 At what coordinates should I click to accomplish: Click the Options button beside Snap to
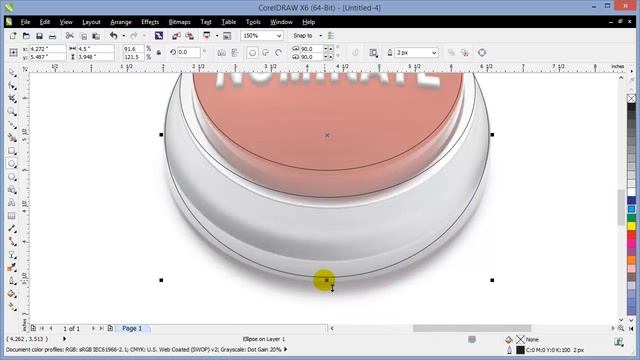click(x=331, y=36)
